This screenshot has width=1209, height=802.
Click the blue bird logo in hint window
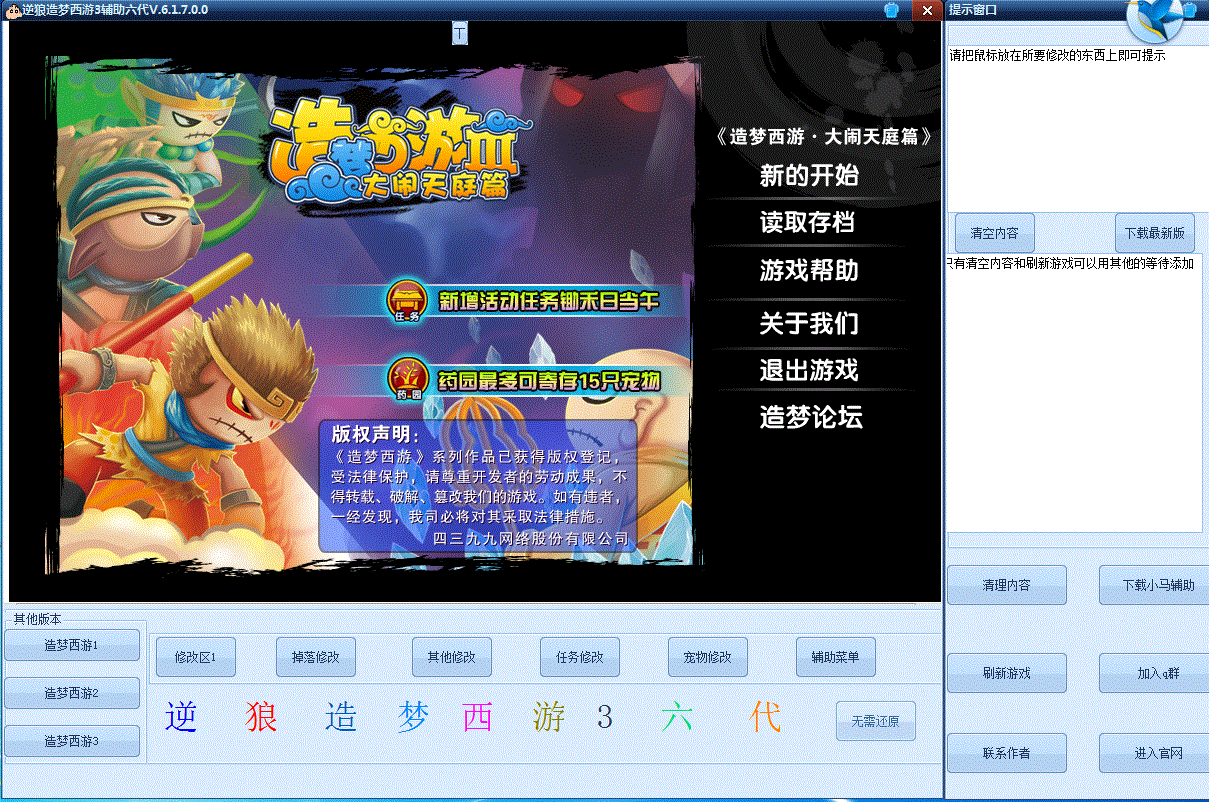1160,17
